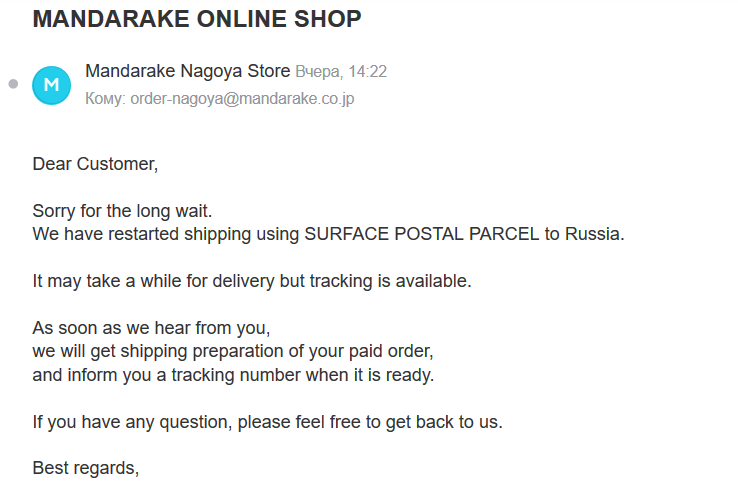Click the "As soon as we hear from you," line
The image size is (738, 489).
tap(151, 328)
